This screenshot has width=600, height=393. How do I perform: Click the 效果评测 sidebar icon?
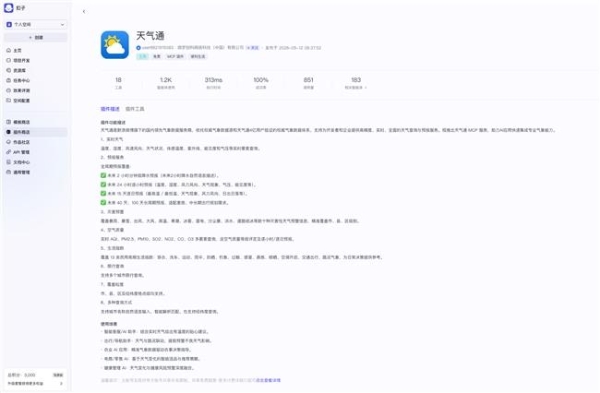(x=8, y=90)
